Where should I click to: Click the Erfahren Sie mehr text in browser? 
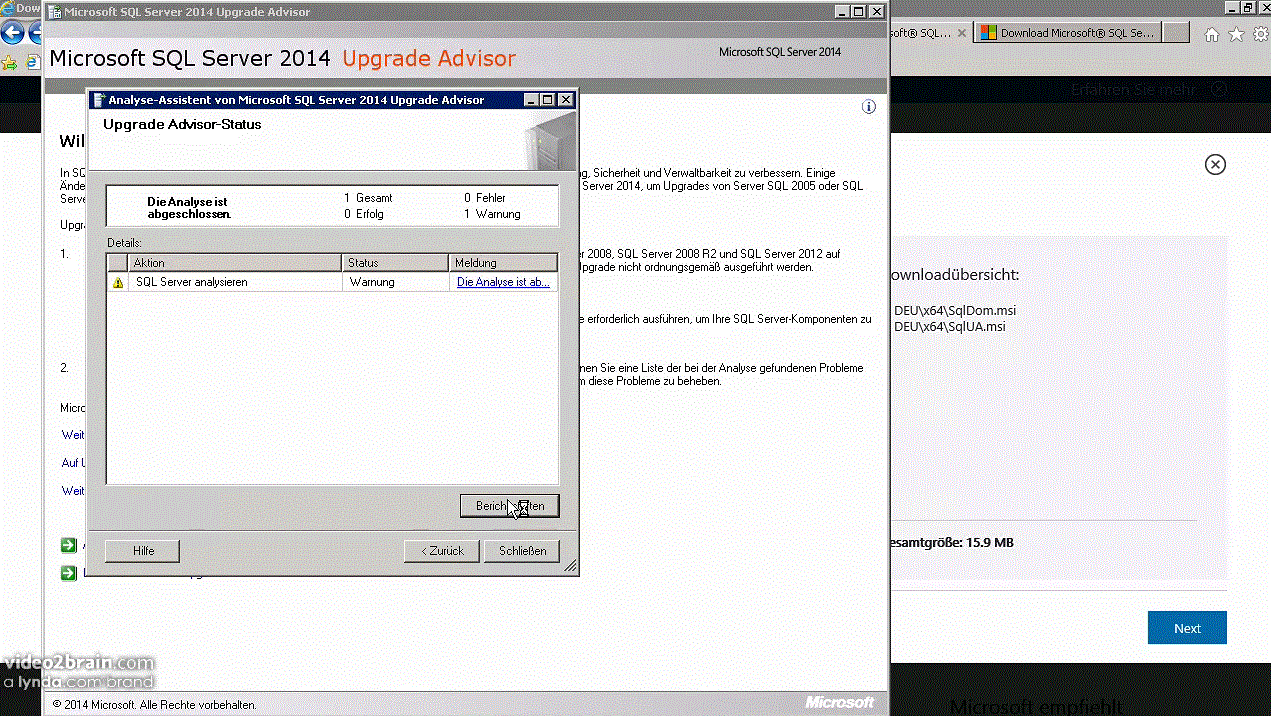tap(1132, 90)
